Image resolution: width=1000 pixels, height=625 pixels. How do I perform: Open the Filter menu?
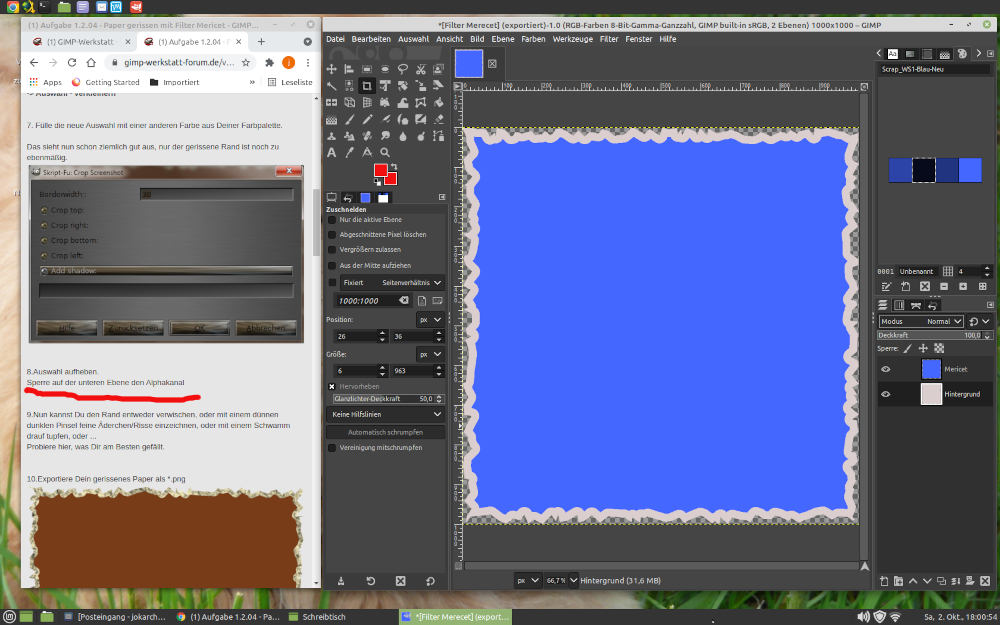point(608,39)
